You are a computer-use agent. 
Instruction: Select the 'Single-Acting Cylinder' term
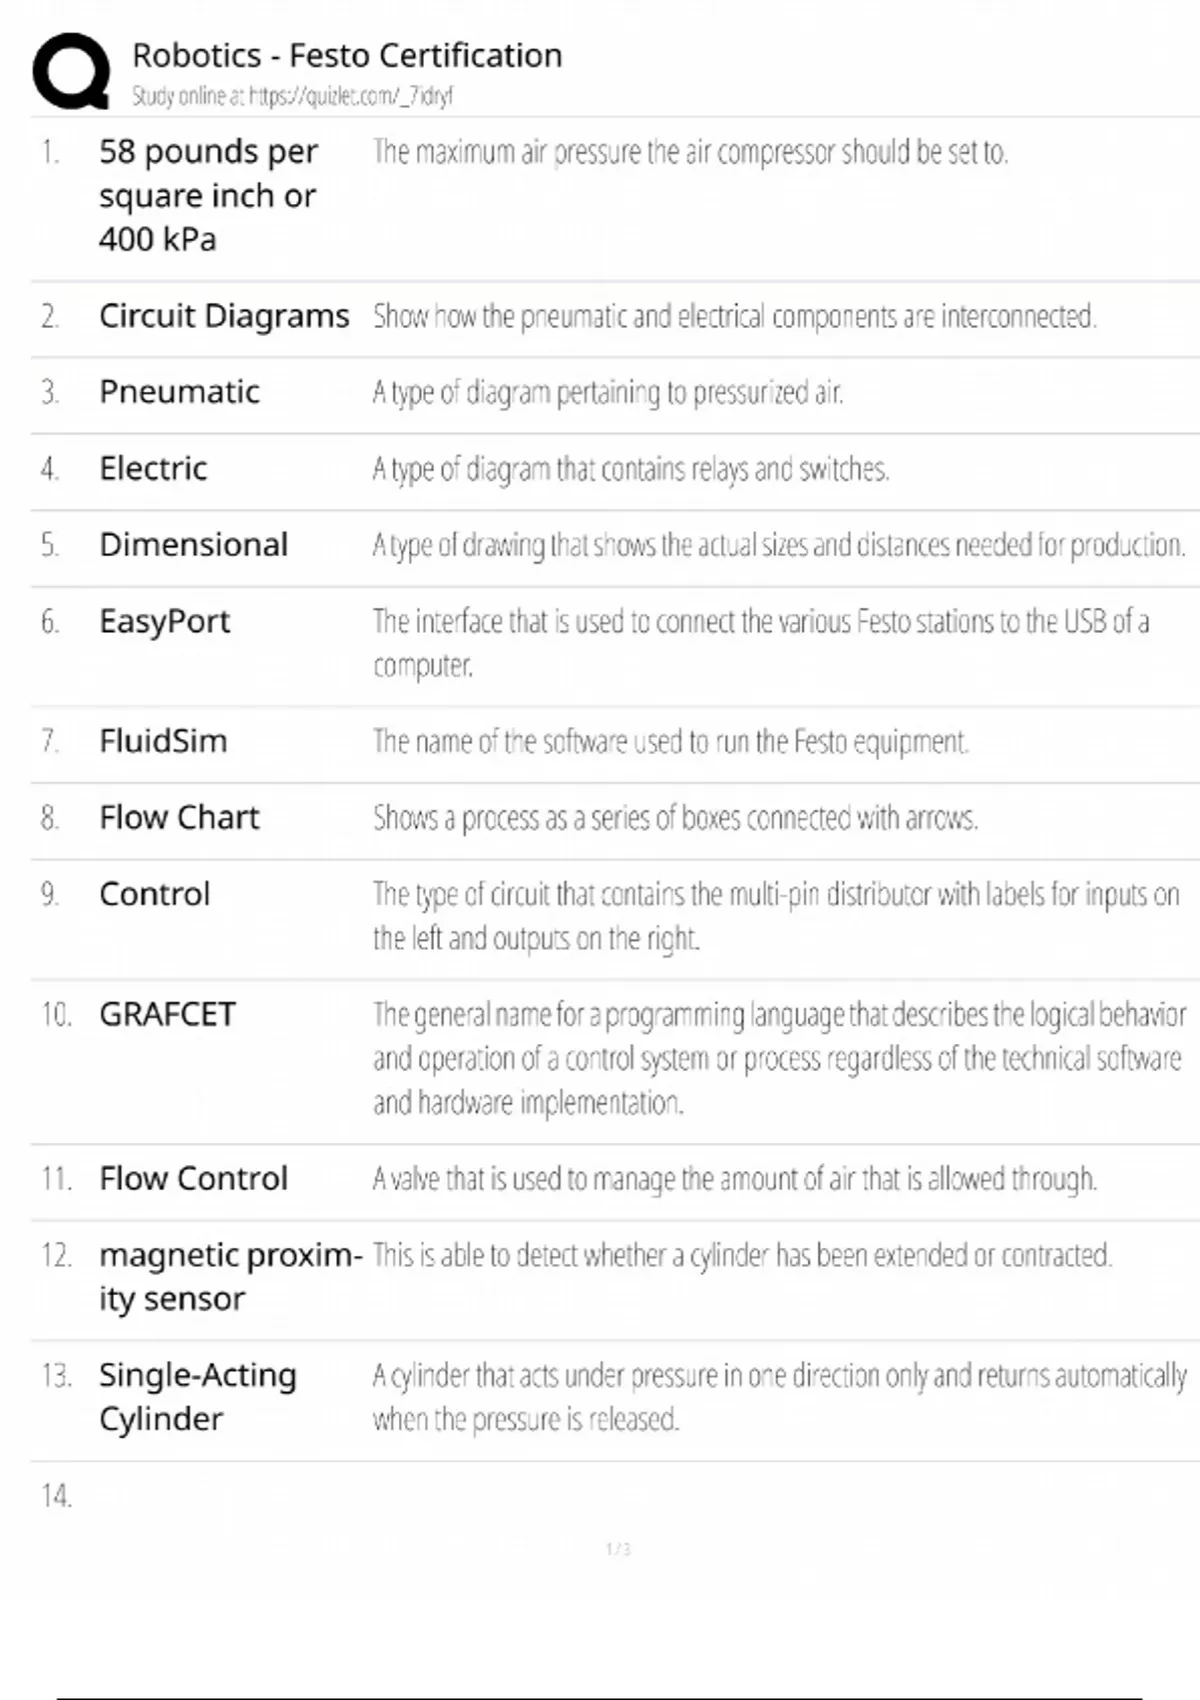(x=197, y=1396)
